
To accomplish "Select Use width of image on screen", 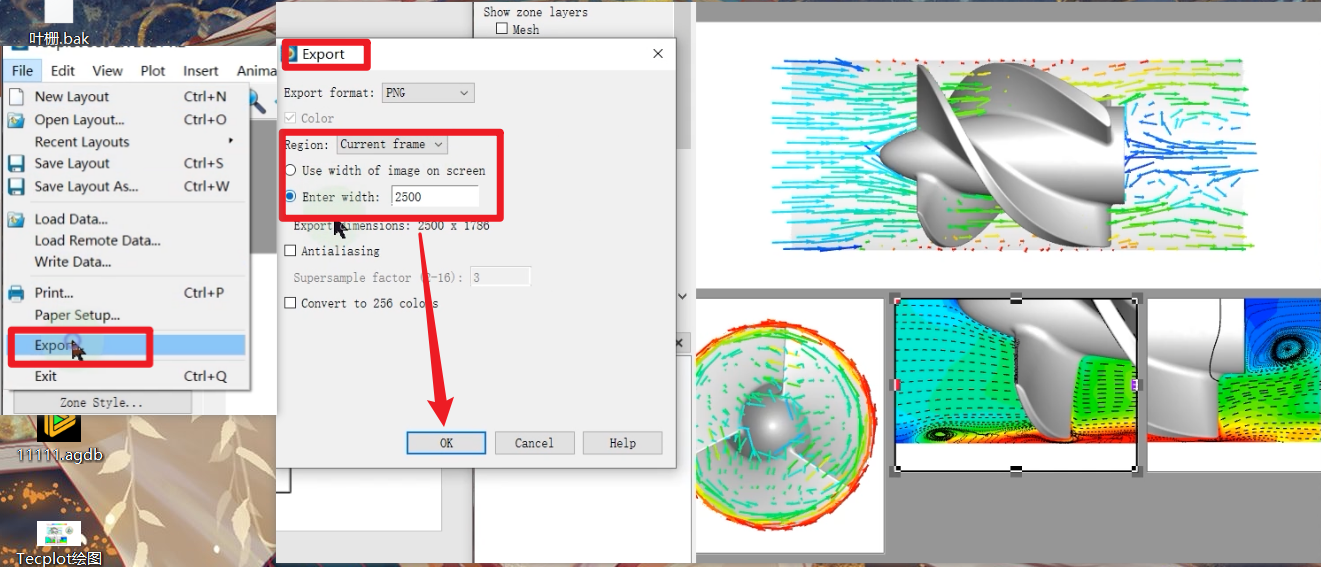I will pos(291,171).
